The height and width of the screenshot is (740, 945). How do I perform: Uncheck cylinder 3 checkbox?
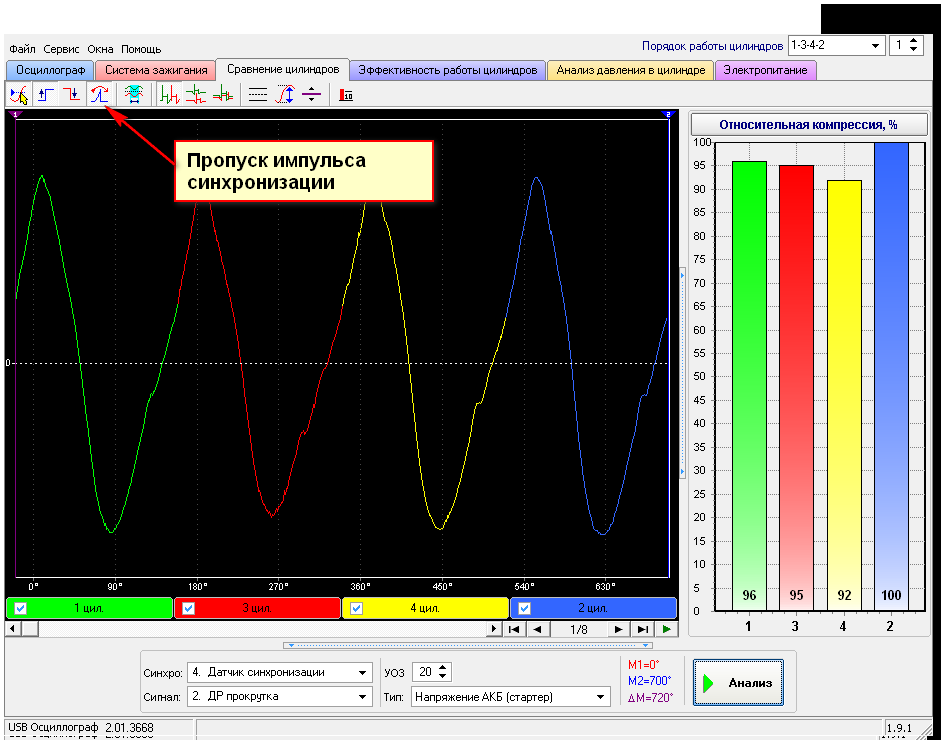coord(188,608)
